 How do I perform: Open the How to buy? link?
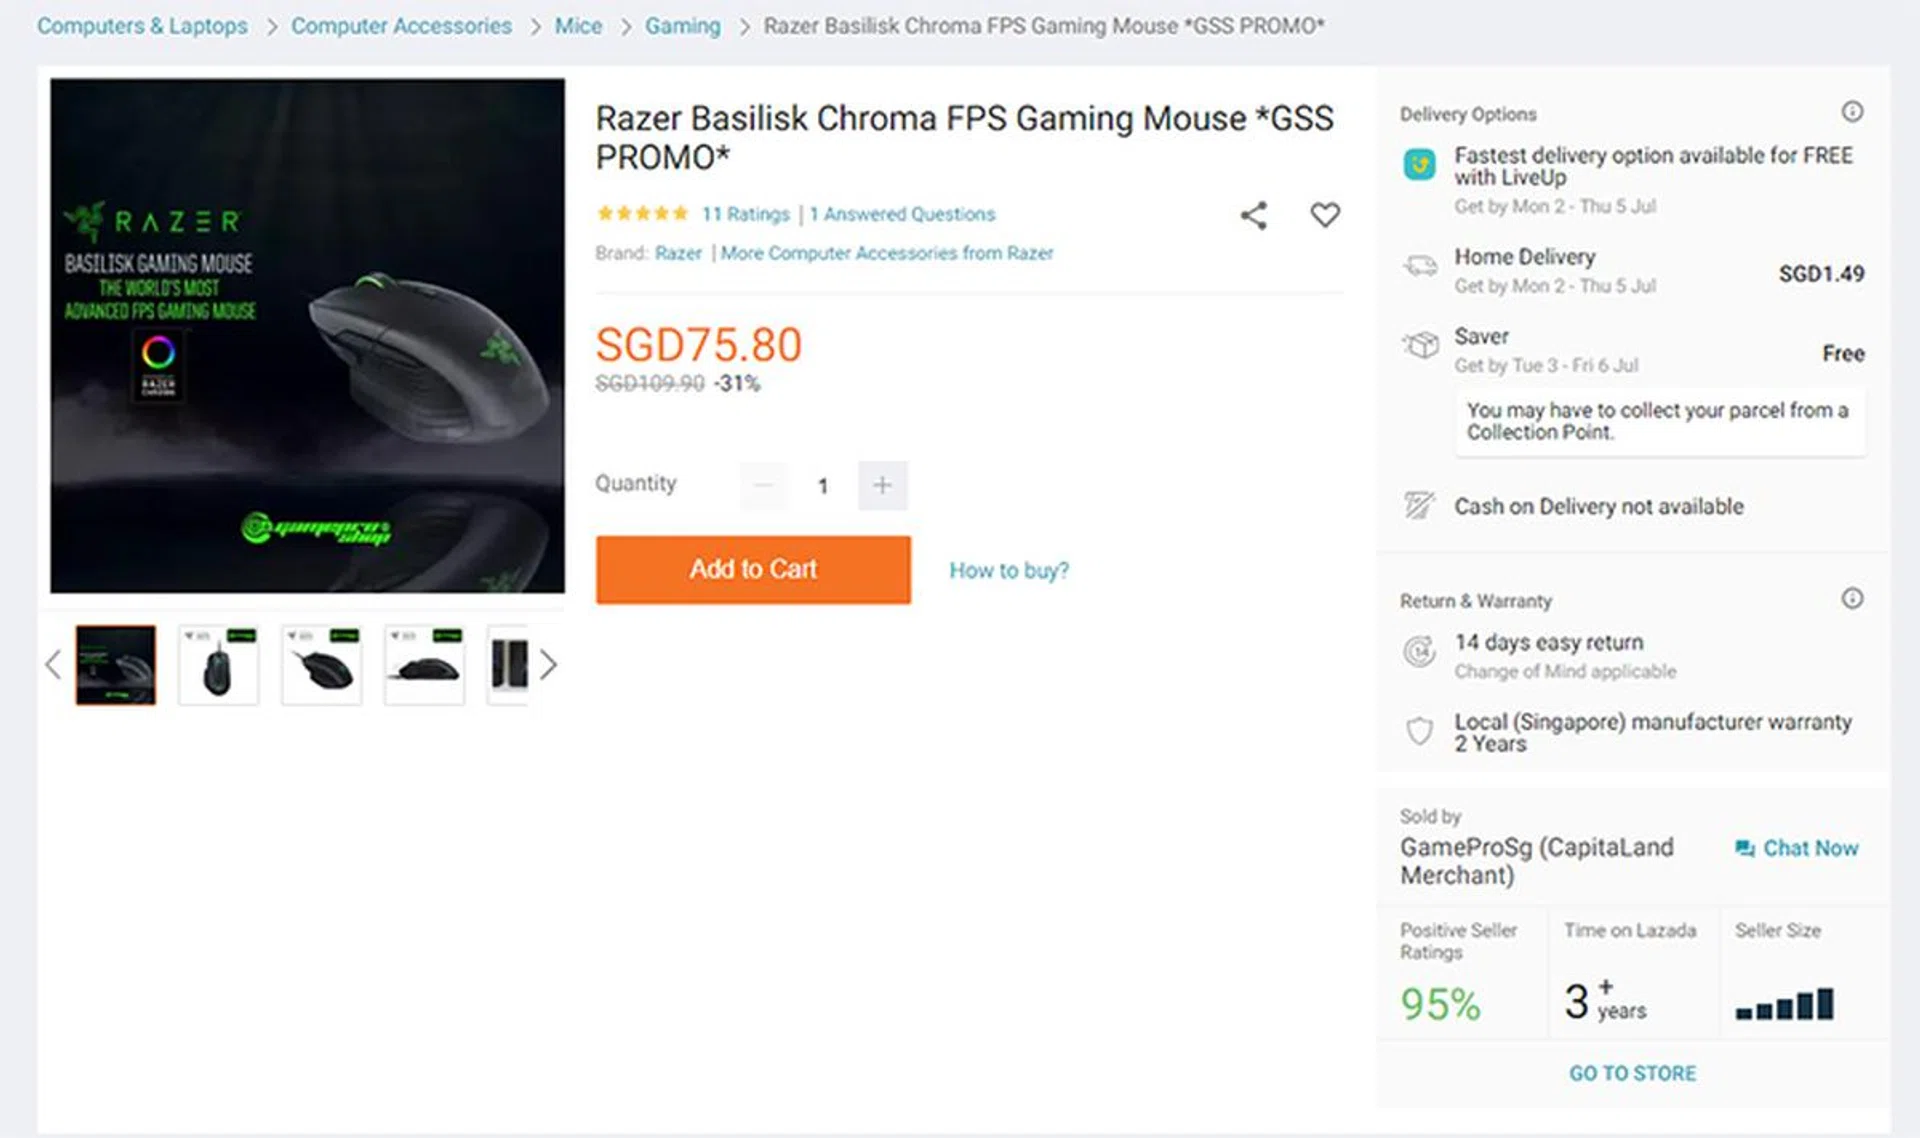tap(1008, 570)
